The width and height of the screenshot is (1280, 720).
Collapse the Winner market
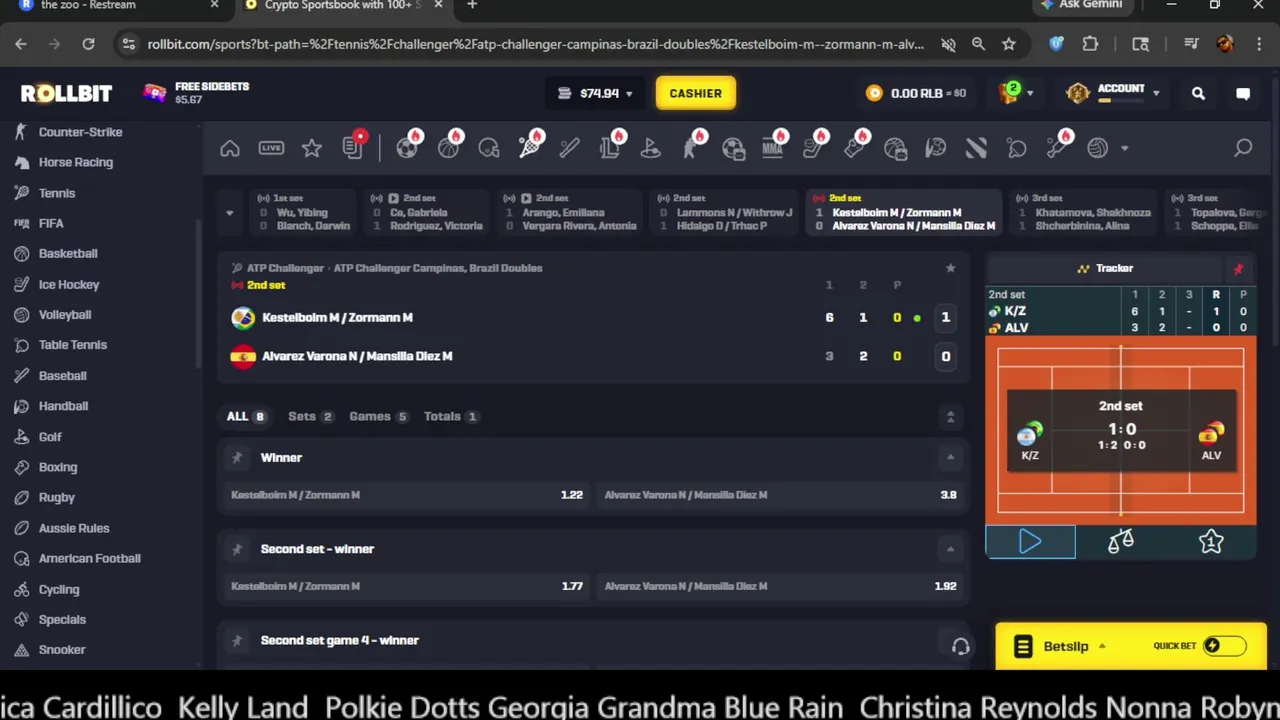click(x=950, y=457)
